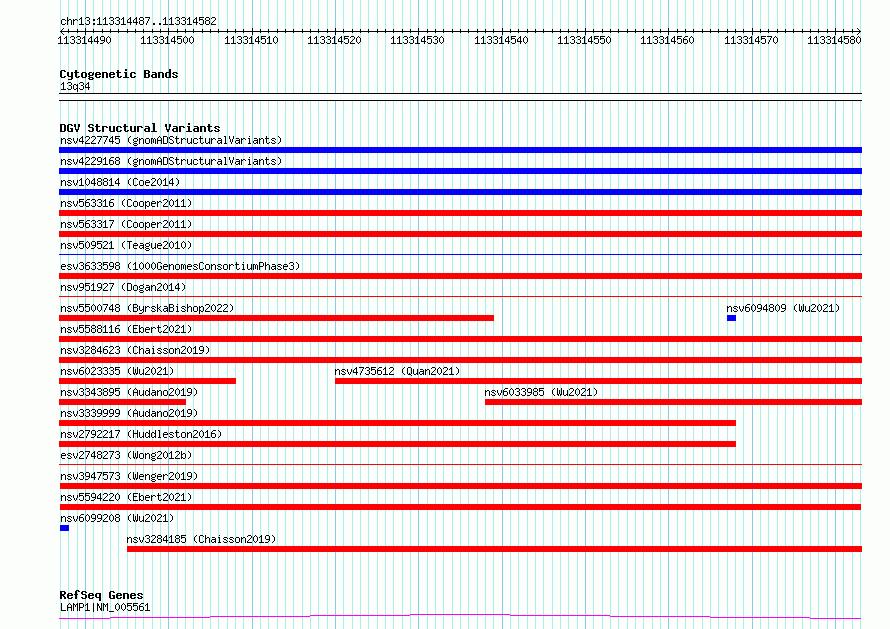Open nsv5588116 (Ebert2021) label
Screen dimensions: 890x629
pos(126,329)
